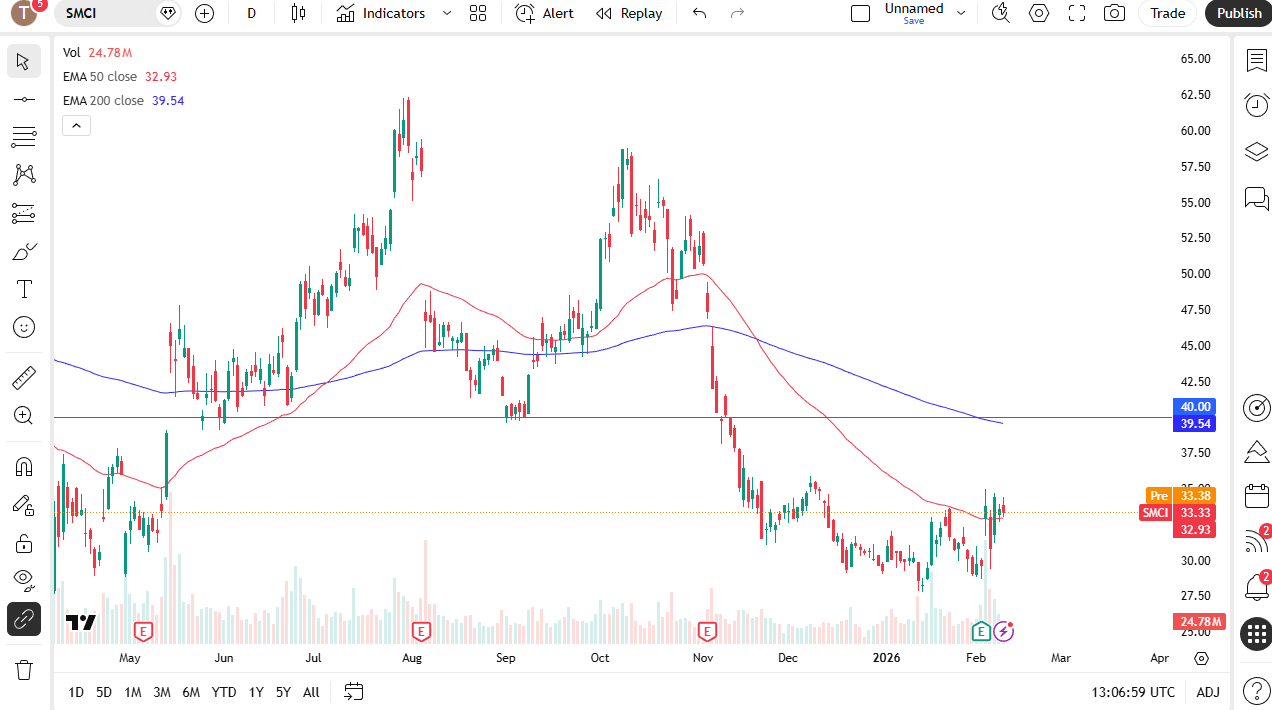Image resolution: width=1272 pixels, height=710 pixels.
Task: Open the object tree layers icon
Action: [1256, 152]
